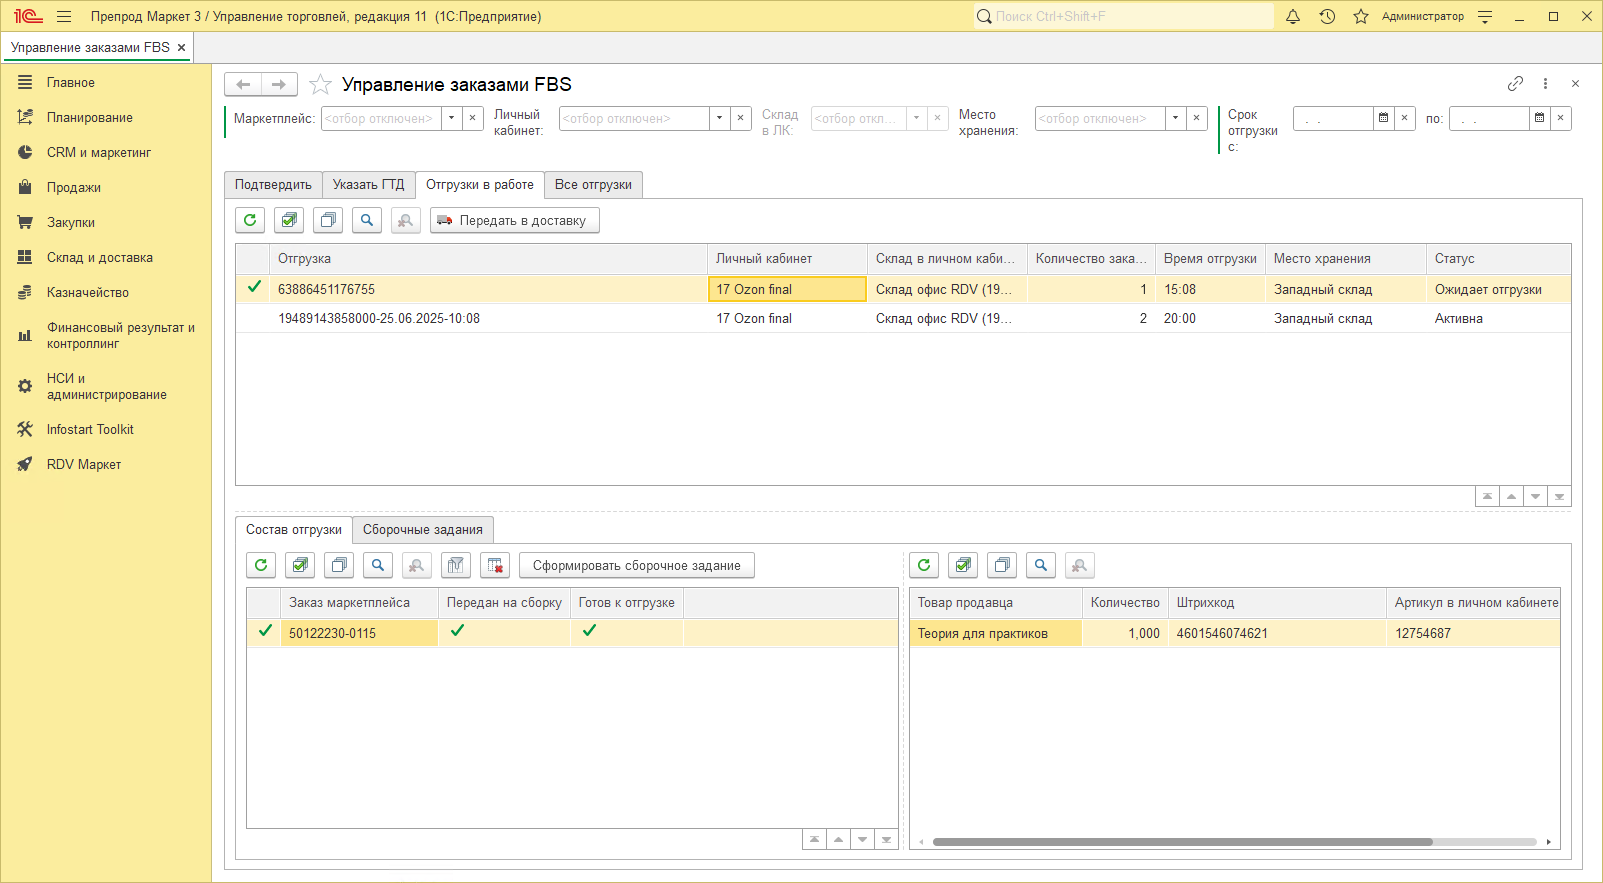This screenshot has height=883, width=1603.
Task: Expand the Место хранения filter dropdown
Action: coord(1175,118)
